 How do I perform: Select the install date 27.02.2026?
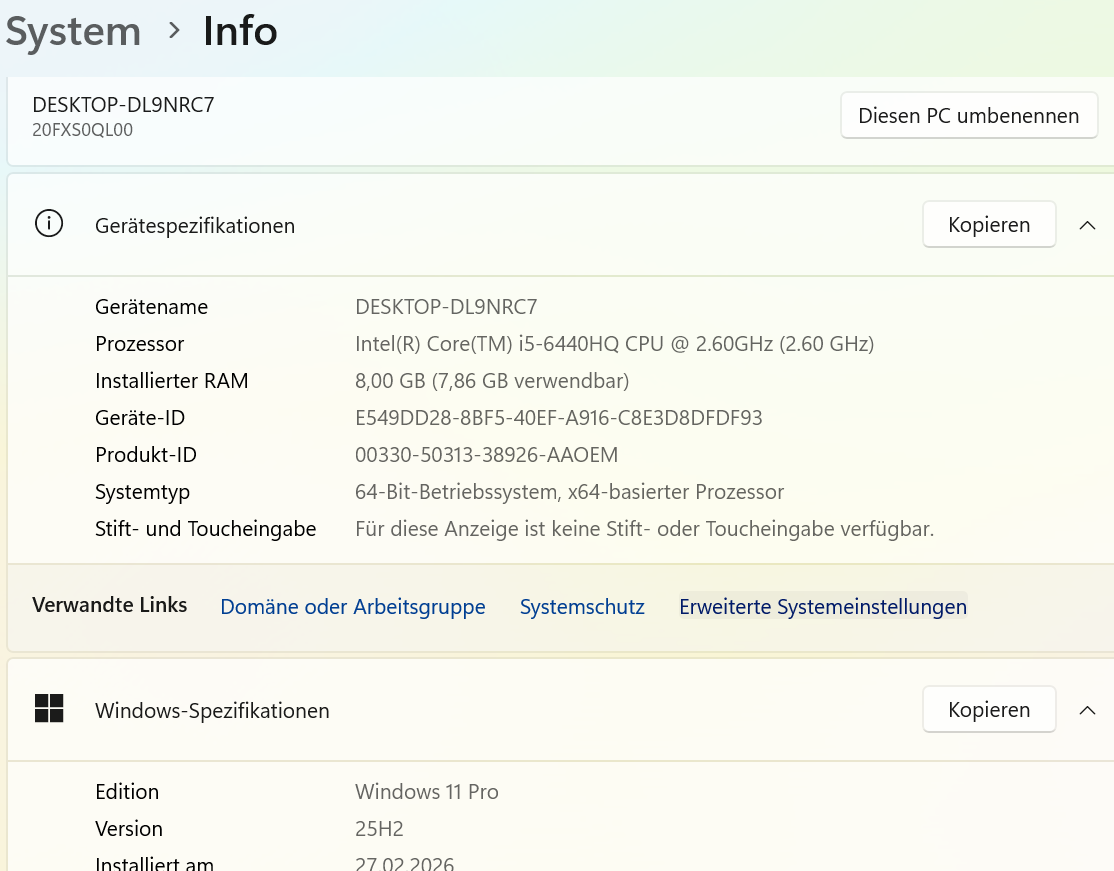(x=404, y=862)
